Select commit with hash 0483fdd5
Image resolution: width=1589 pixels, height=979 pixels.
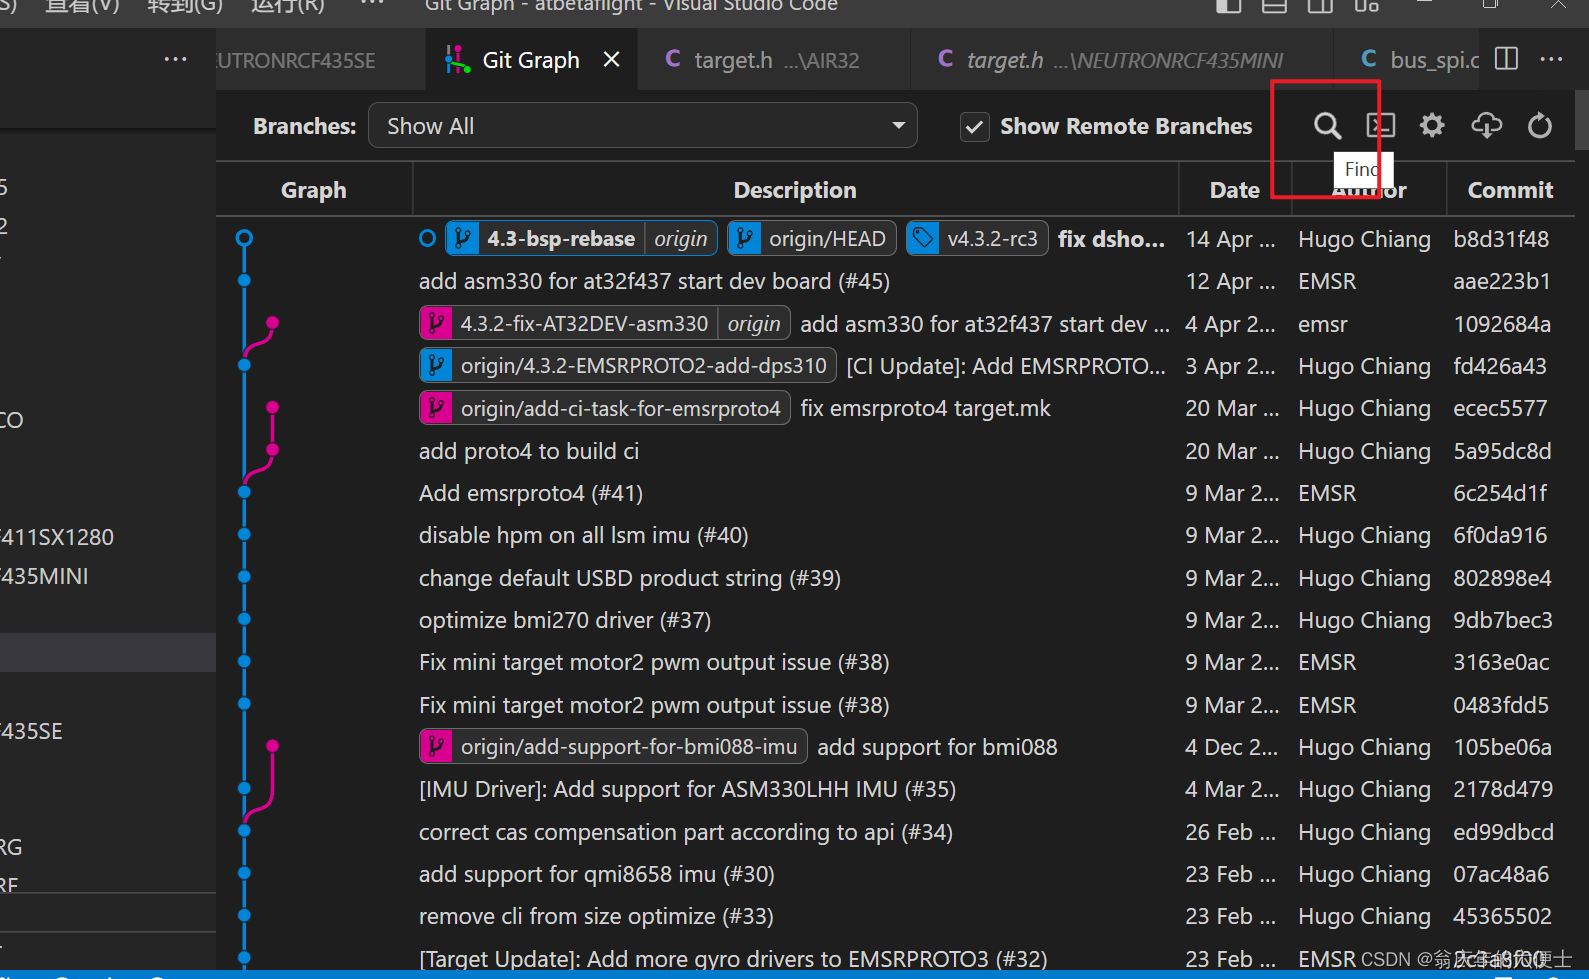tap(1501, 705)
